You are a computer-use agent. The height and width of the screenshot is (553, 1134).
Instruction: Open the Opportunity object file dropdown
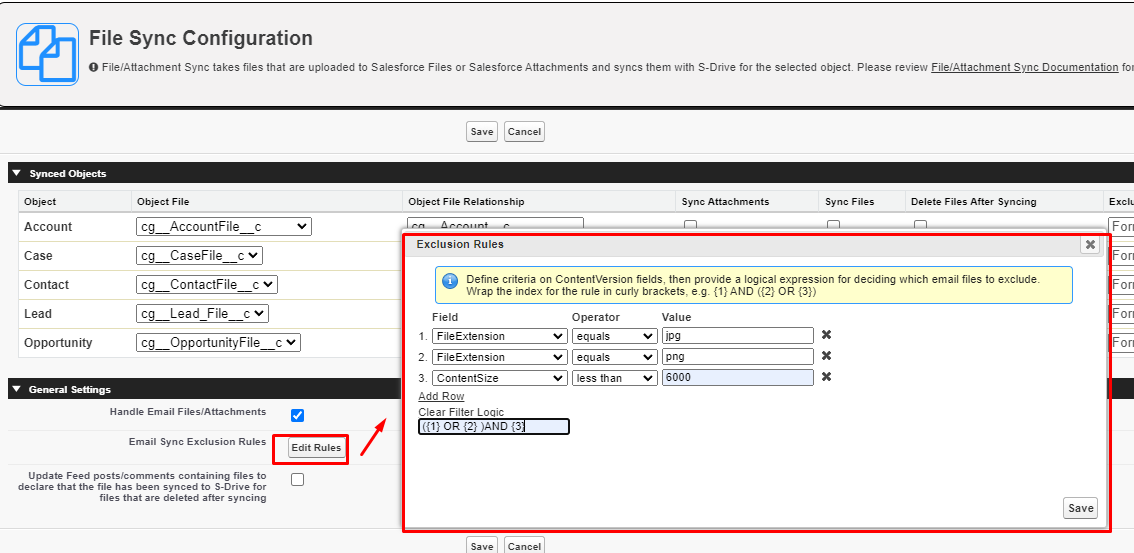click(x=217, y=343)
